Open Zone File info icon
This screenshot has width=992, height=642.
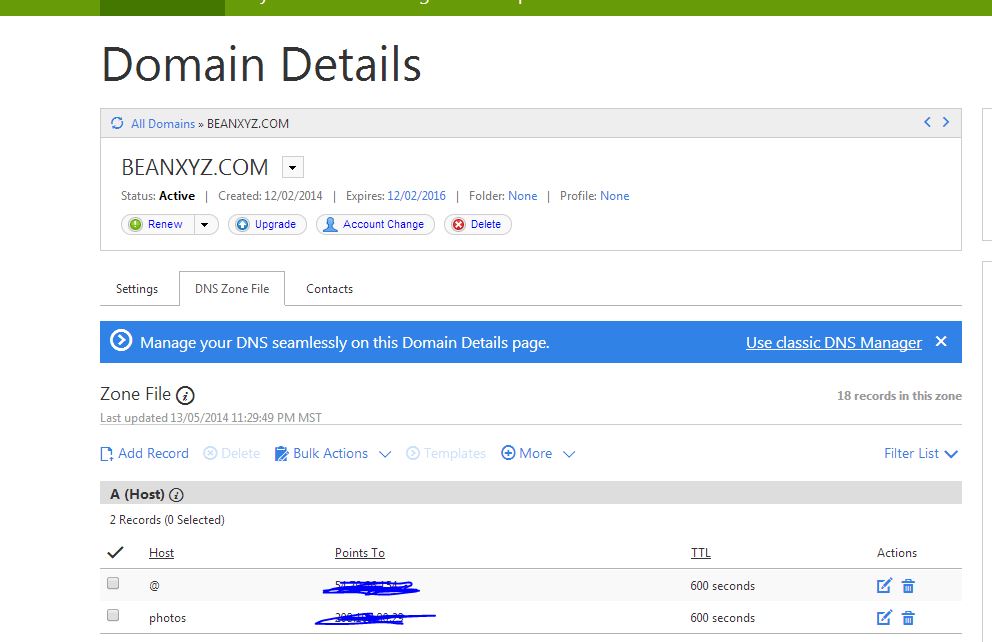tap(185, 395)
